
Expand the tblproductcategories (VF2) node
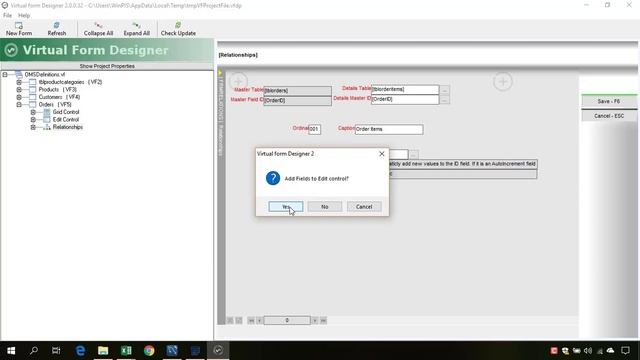(19, 82)
